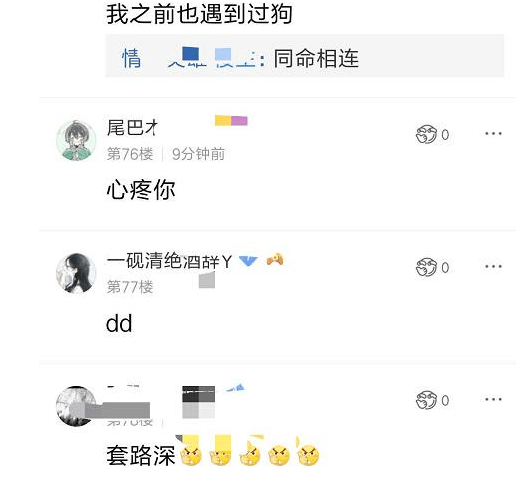
Task: Open avatar of the '套路深' commenter
Action: point(76,406)
